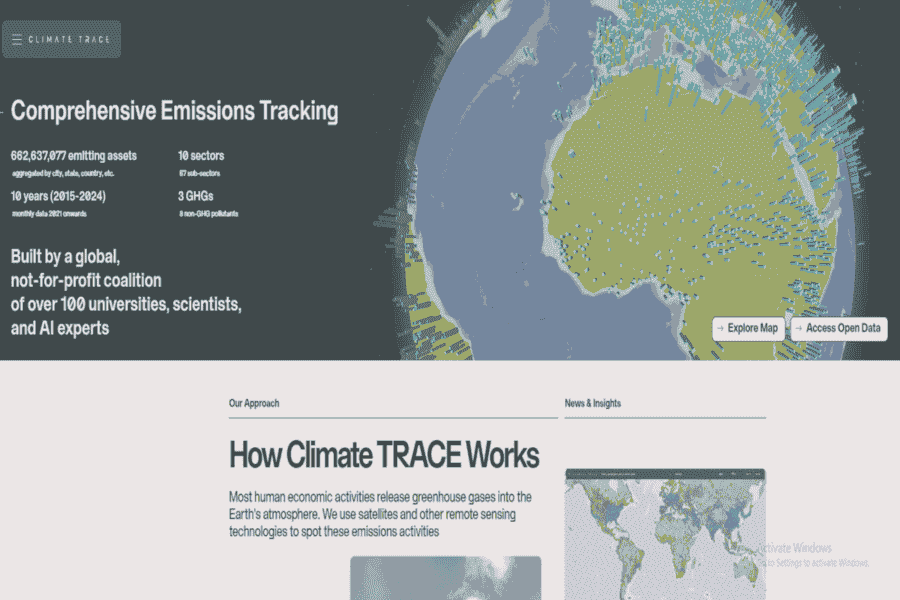
Task: Click the Comprehensive Emissions Tracking headline
Action: 174,111
